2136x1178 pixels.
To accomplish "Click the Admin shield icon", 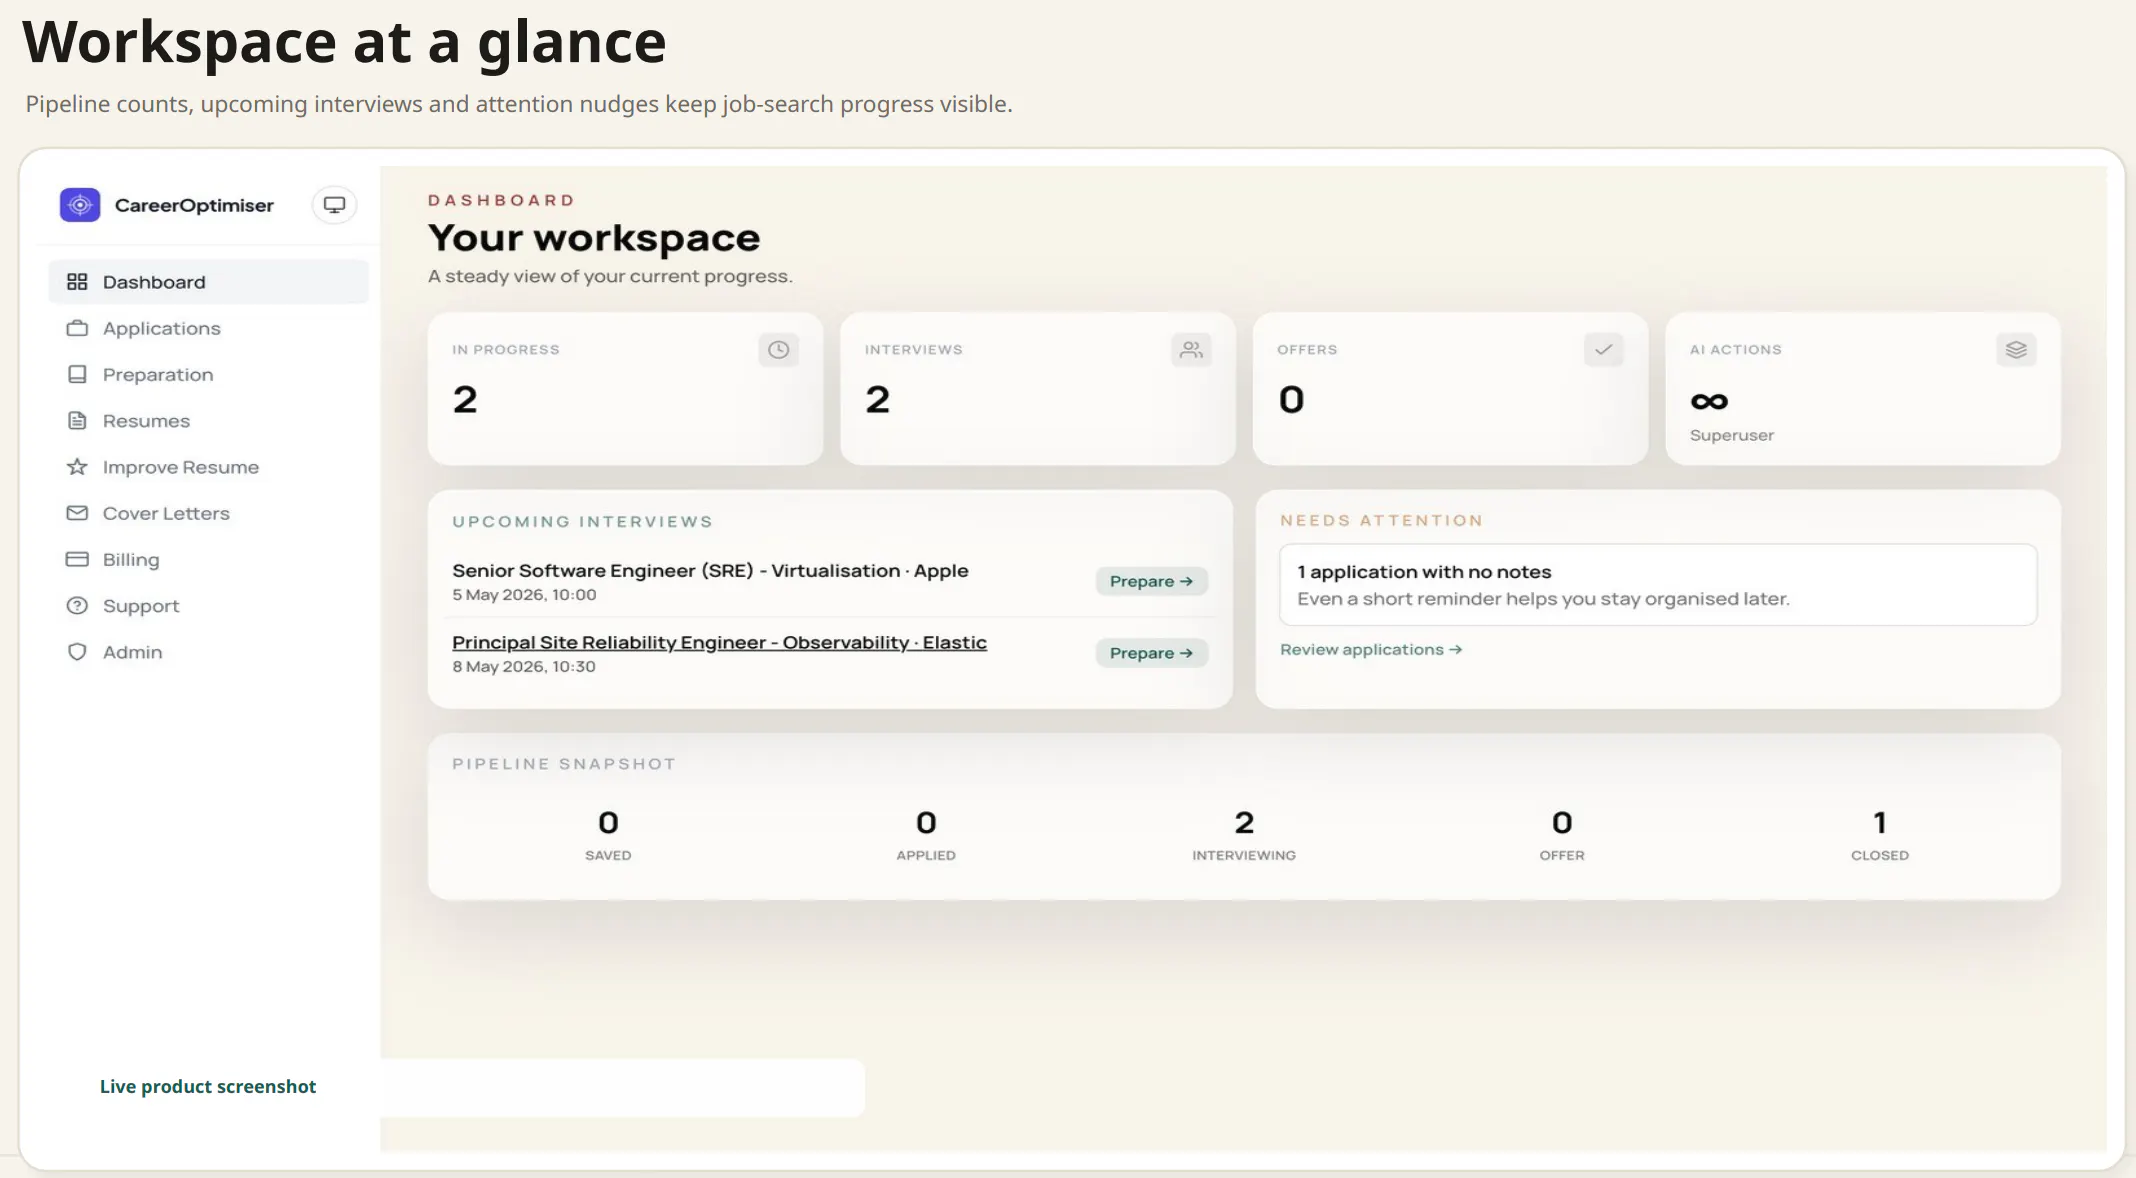I will (77, 652).
